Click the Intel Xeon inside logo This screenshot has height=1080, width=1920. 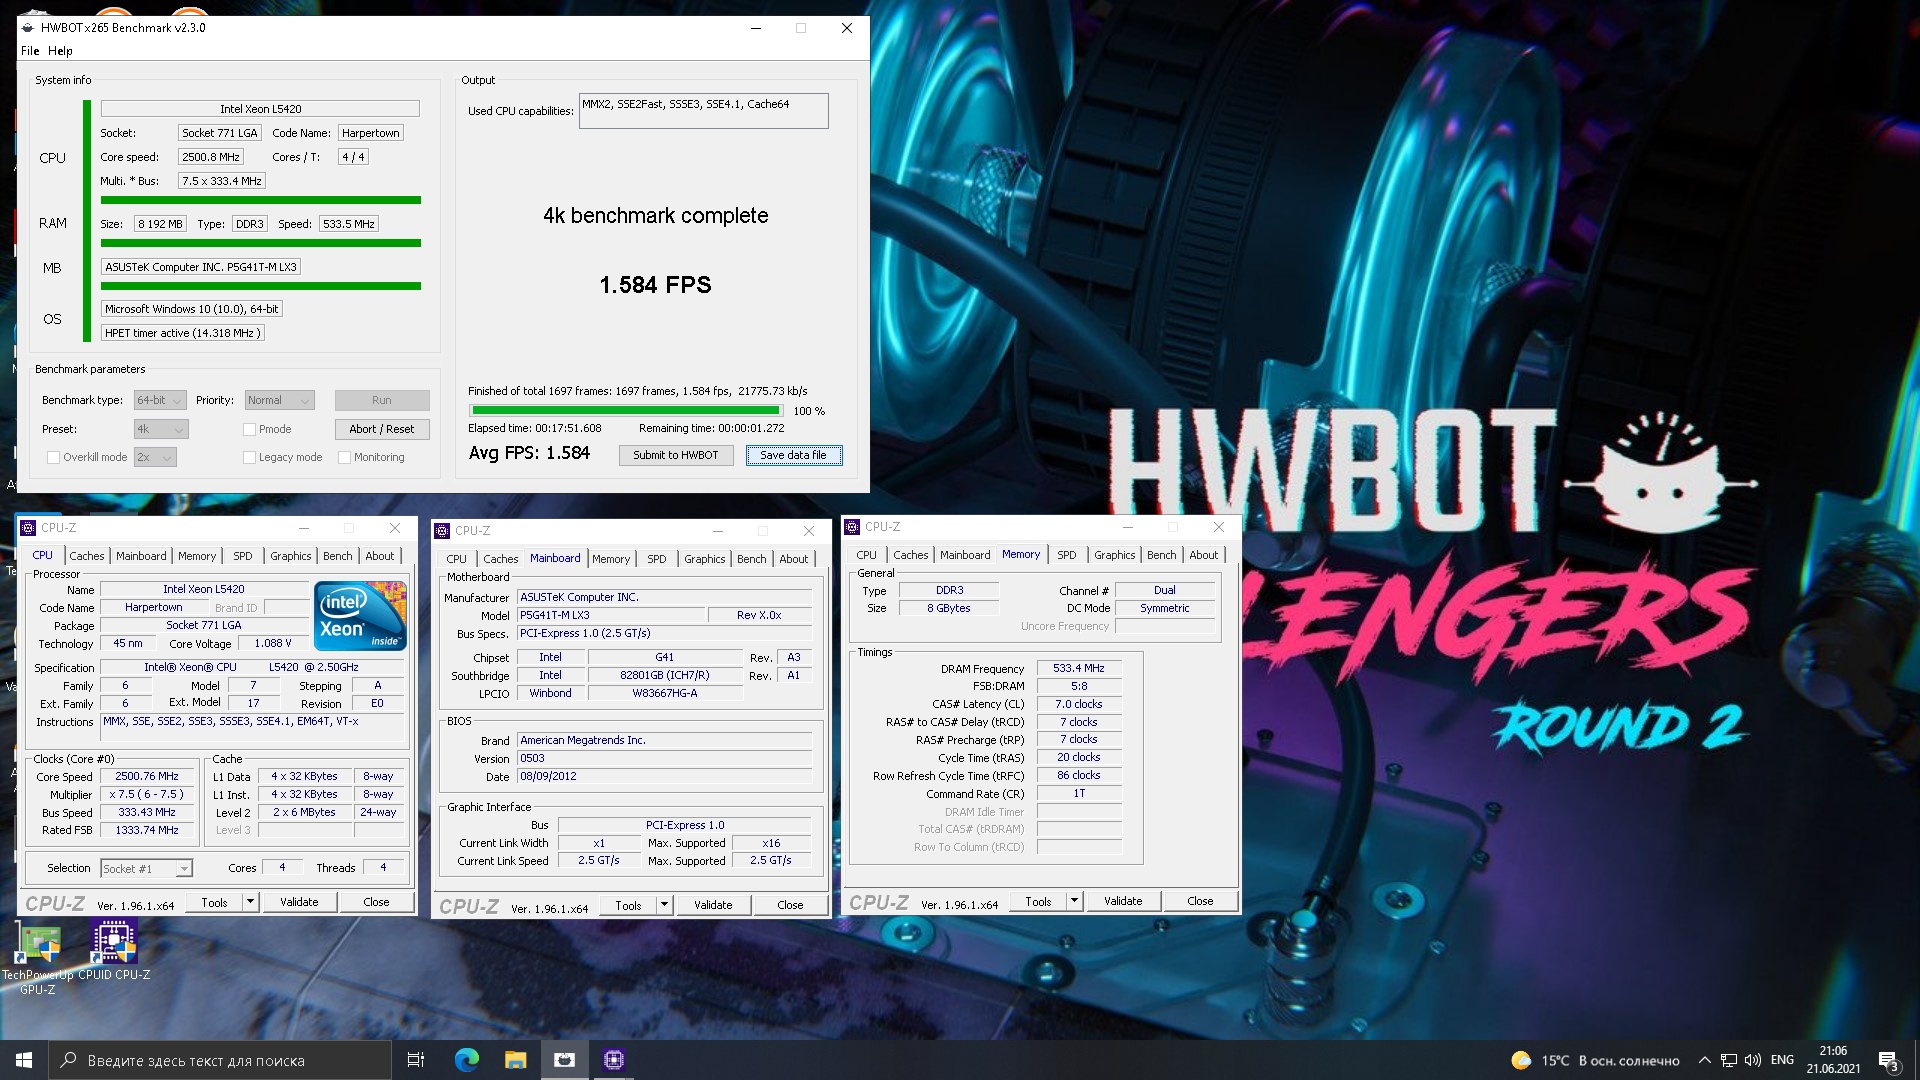(x=360, y=615)
